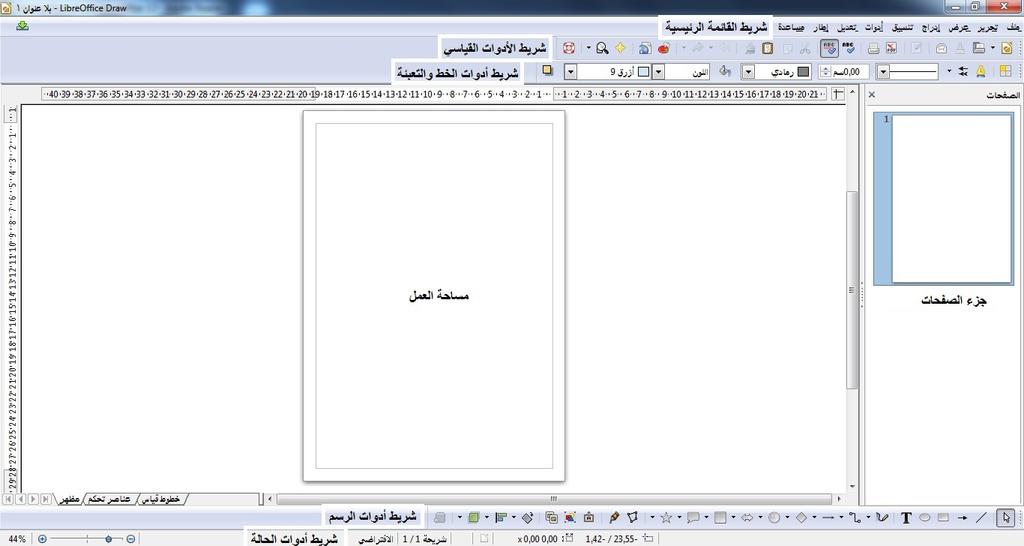The width and height of the screenshot is (1024, 546).
Task: Select the Symbol Shapes smiley tool
Action: [774, 517]
